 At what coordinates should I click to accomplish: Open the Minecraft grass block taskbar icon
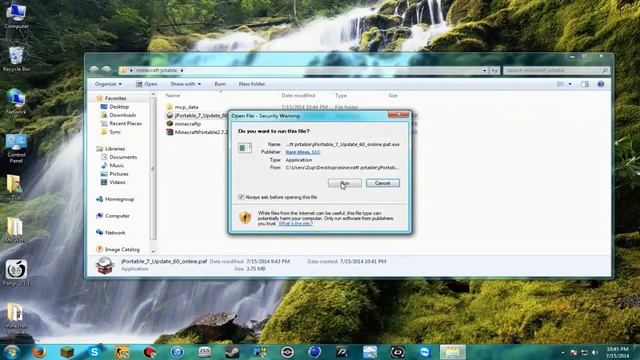[x=67, y=352]
